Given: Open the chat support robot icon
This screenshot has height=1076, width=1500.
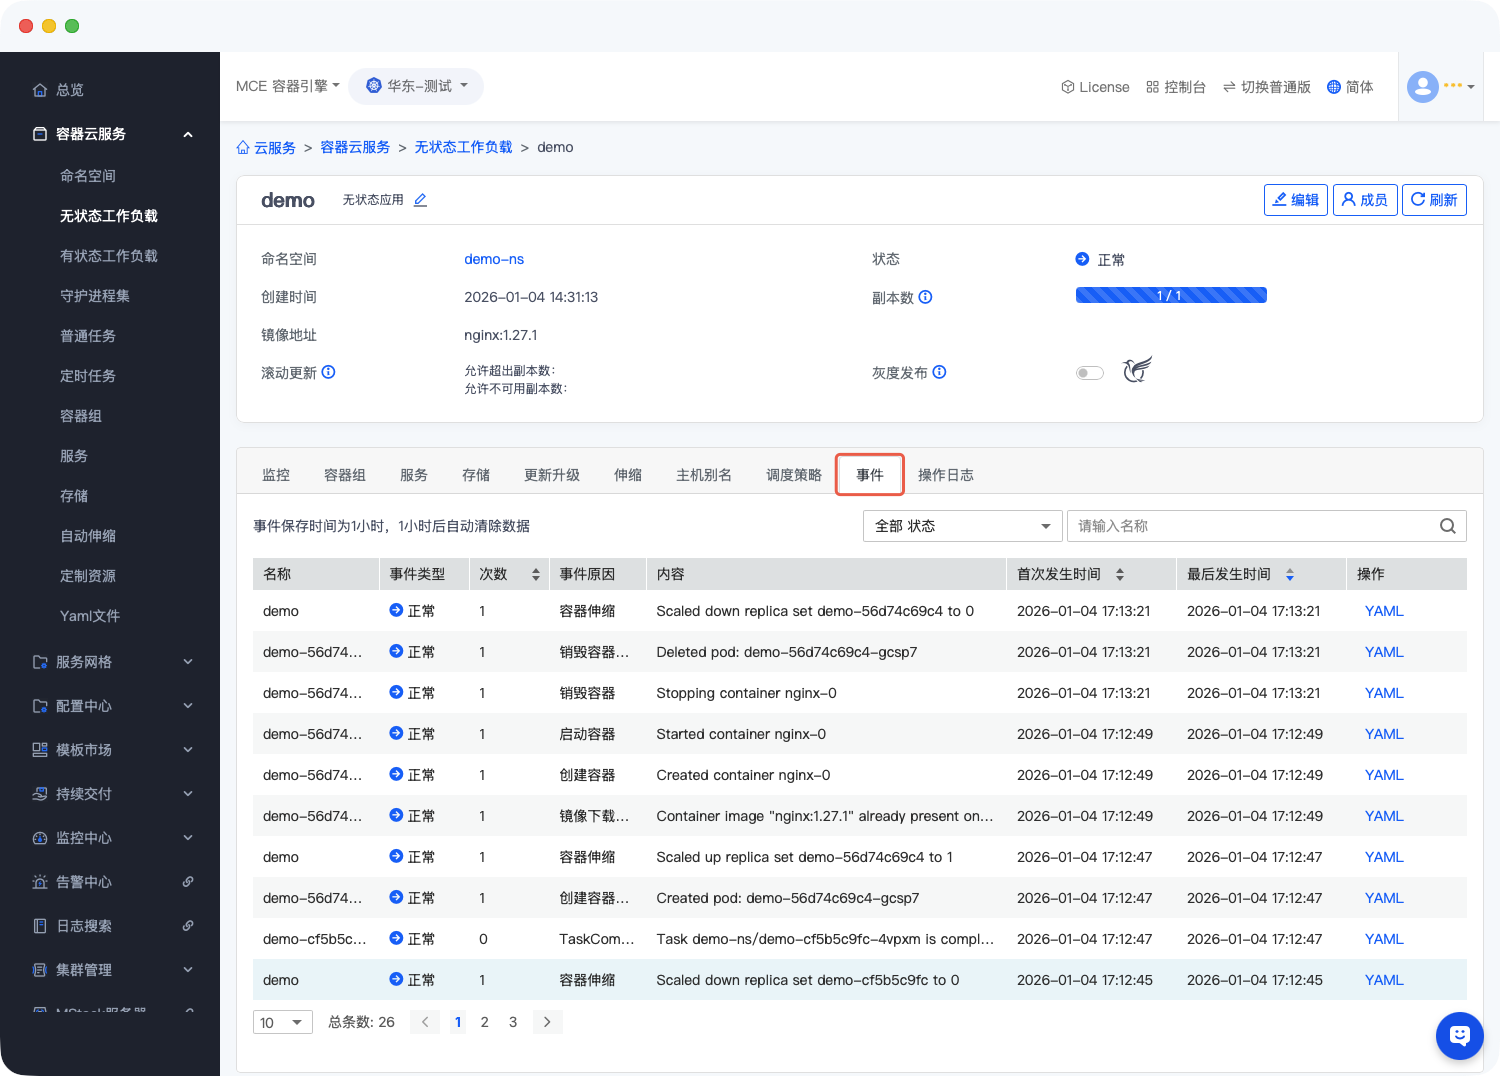Looking at the screenshot, I should pyautogui.click(x=1459, y=1035).
